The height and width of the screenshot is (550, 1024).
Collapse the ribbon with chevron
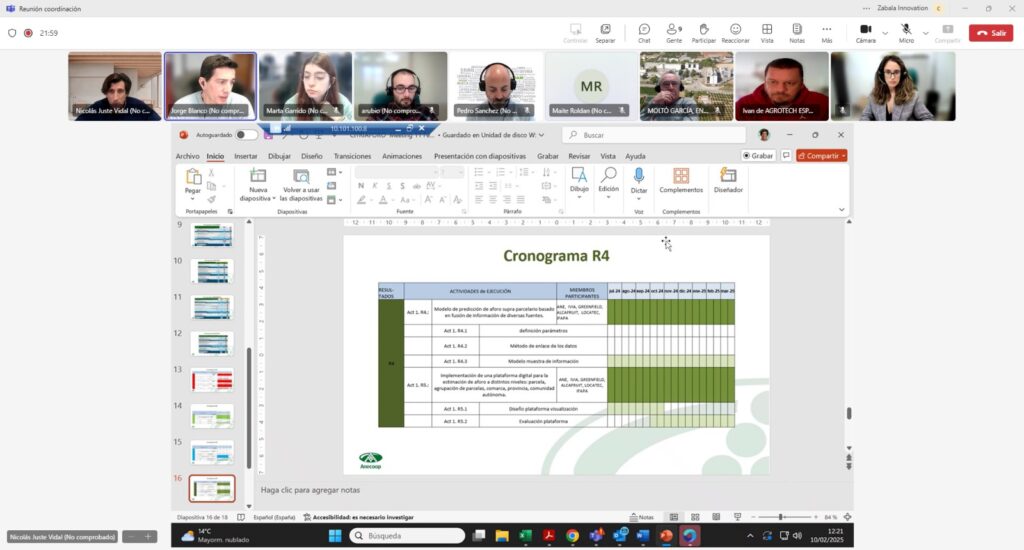(x=841, y=210)
